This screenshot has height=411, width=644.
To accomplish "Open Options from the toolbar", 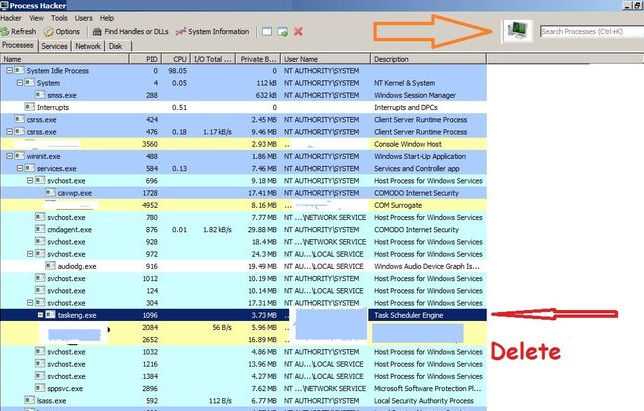I will [62, 32].
